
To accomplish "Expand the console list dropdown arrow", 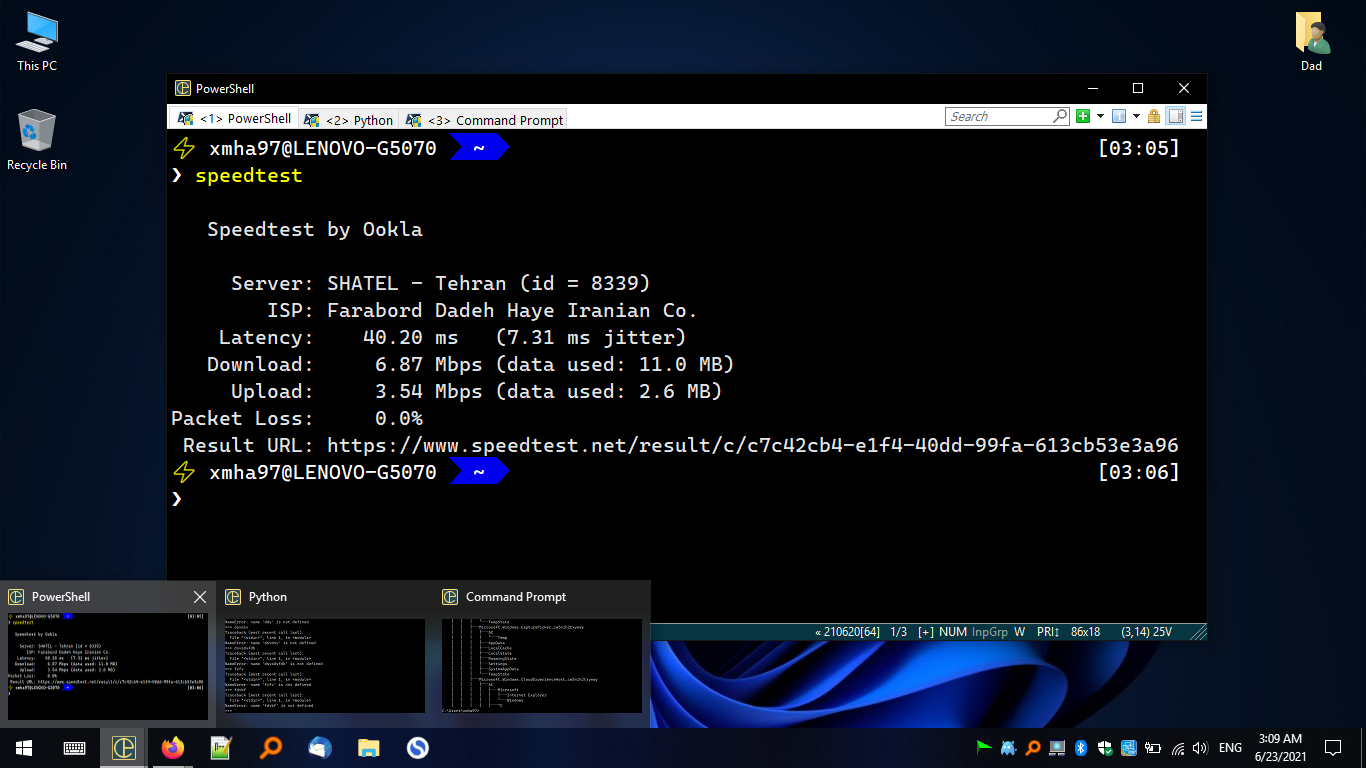I will click(x=1136, y=117).
